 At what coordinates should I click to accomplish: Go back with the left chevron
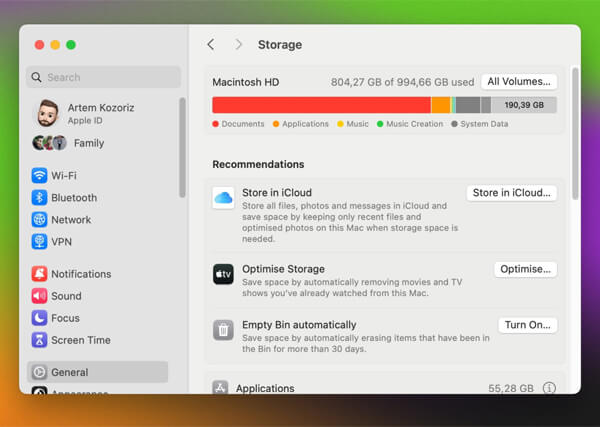(211, 44)
